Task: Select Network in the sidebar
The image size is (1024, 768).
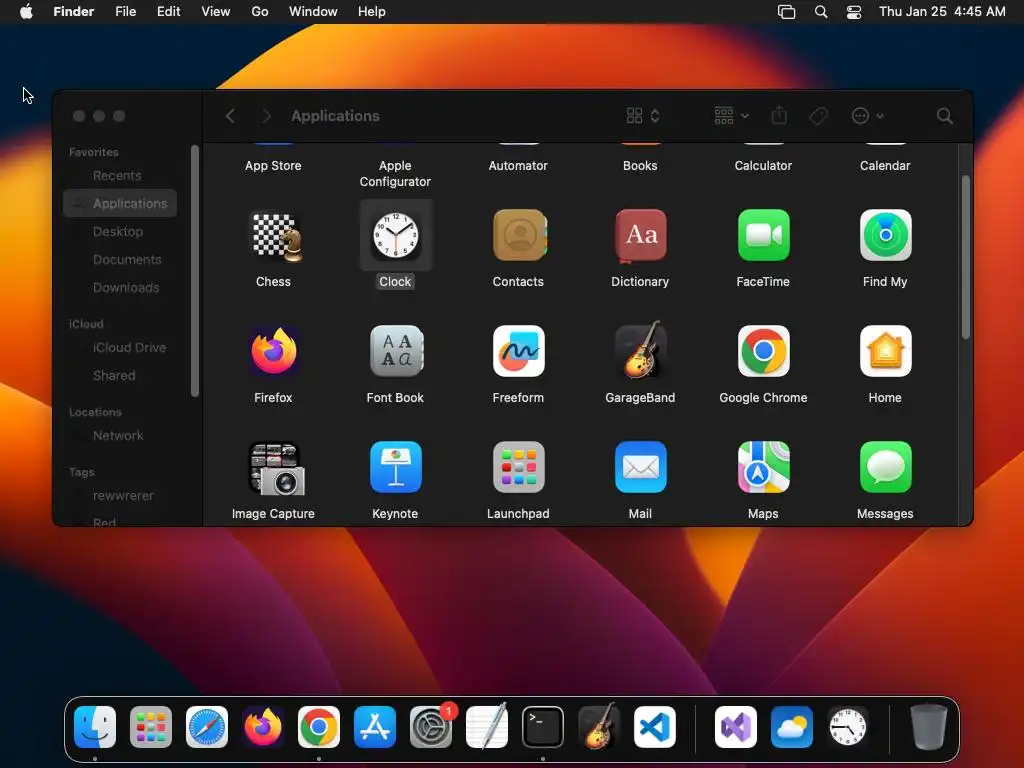Action: coord(120,436)
